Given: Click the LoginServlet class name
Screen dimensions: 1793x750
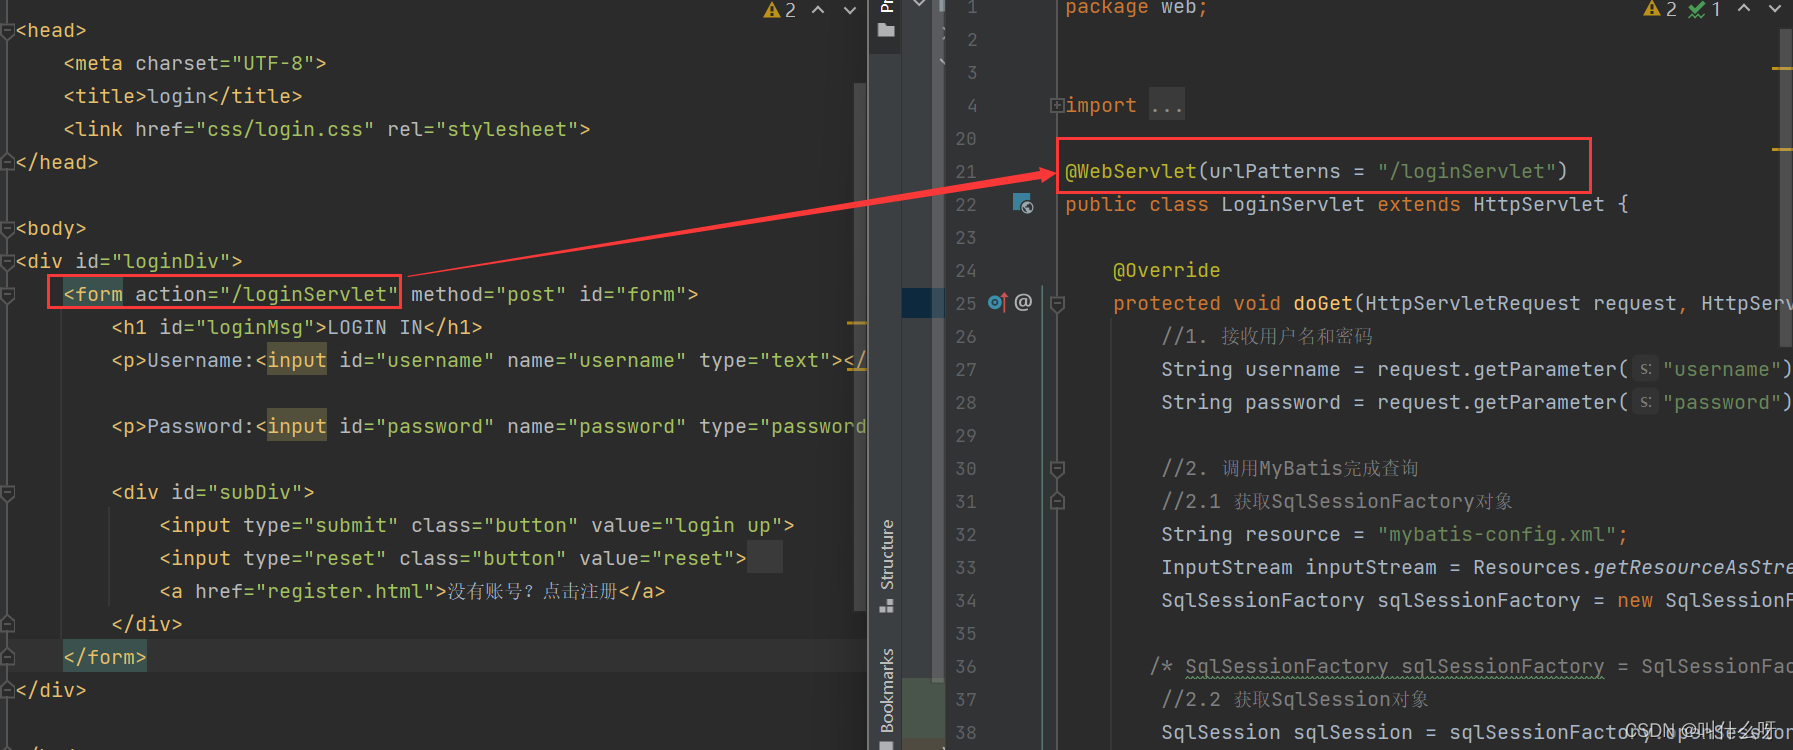Looking at the screenshot, I should pyautogui.click(x=1292, y=204).
